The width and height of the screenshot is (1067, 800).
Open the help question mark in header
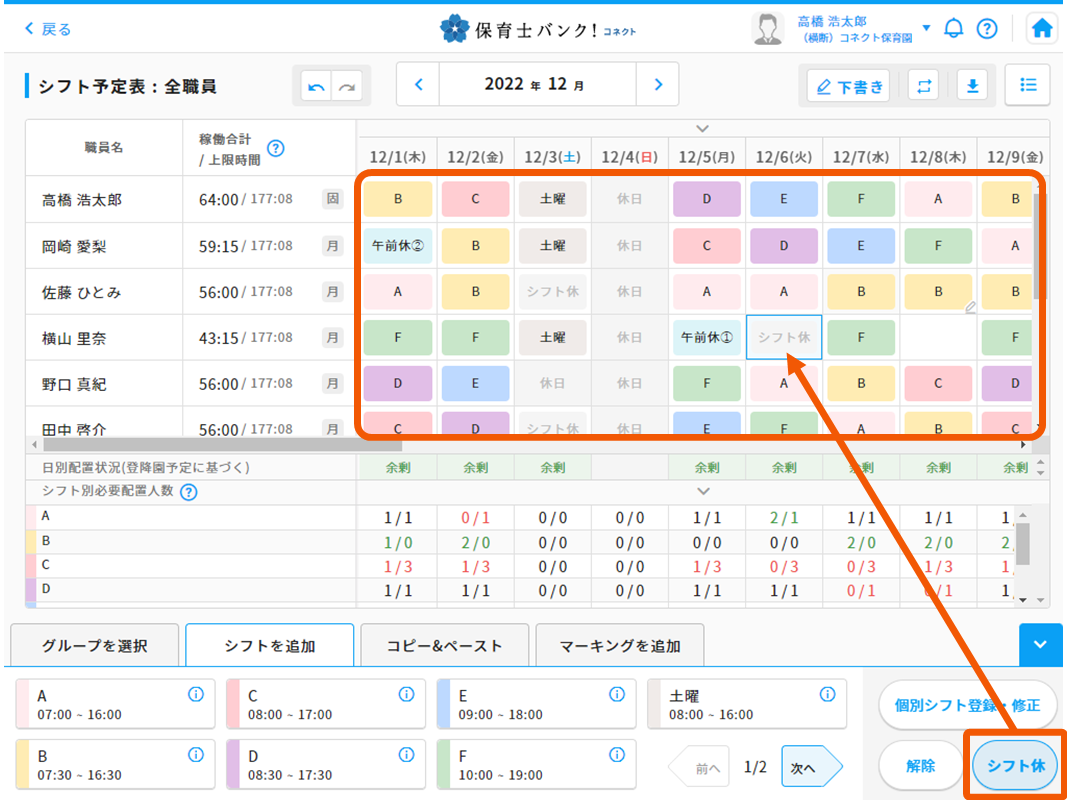(986, 28)
